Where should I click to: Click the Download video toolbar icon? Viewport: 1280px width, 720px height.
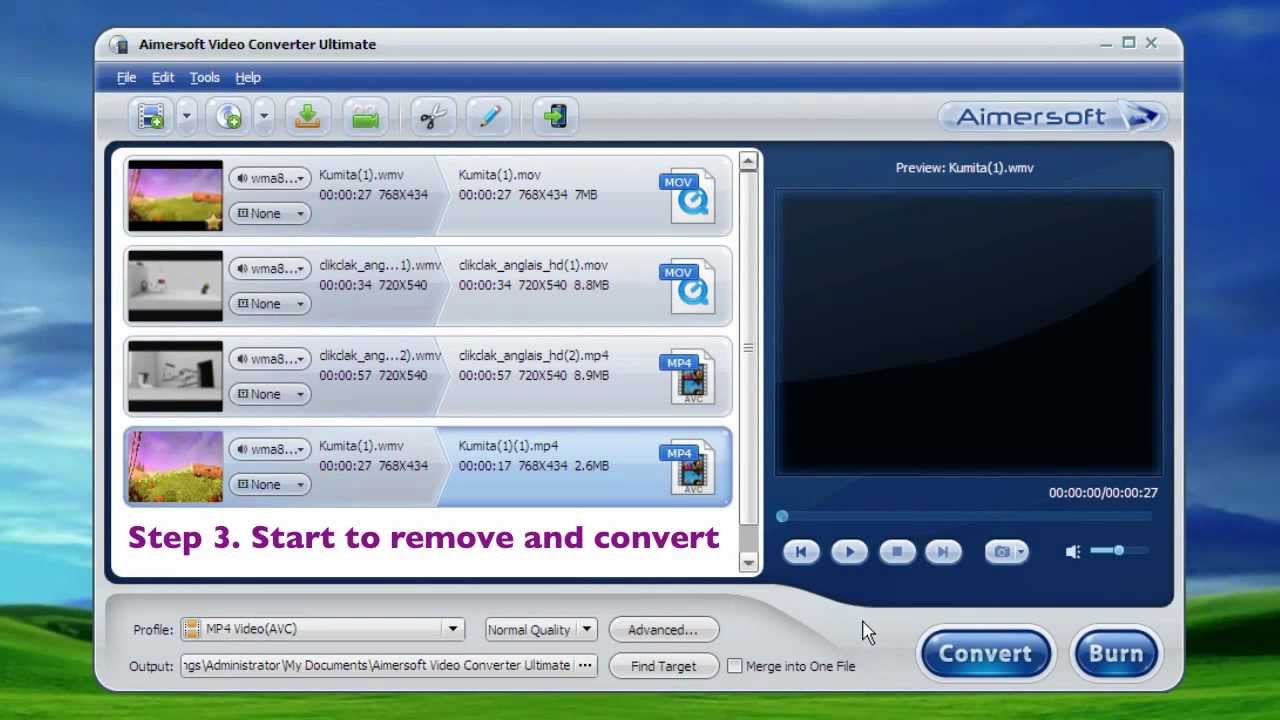tap(307, 116)
